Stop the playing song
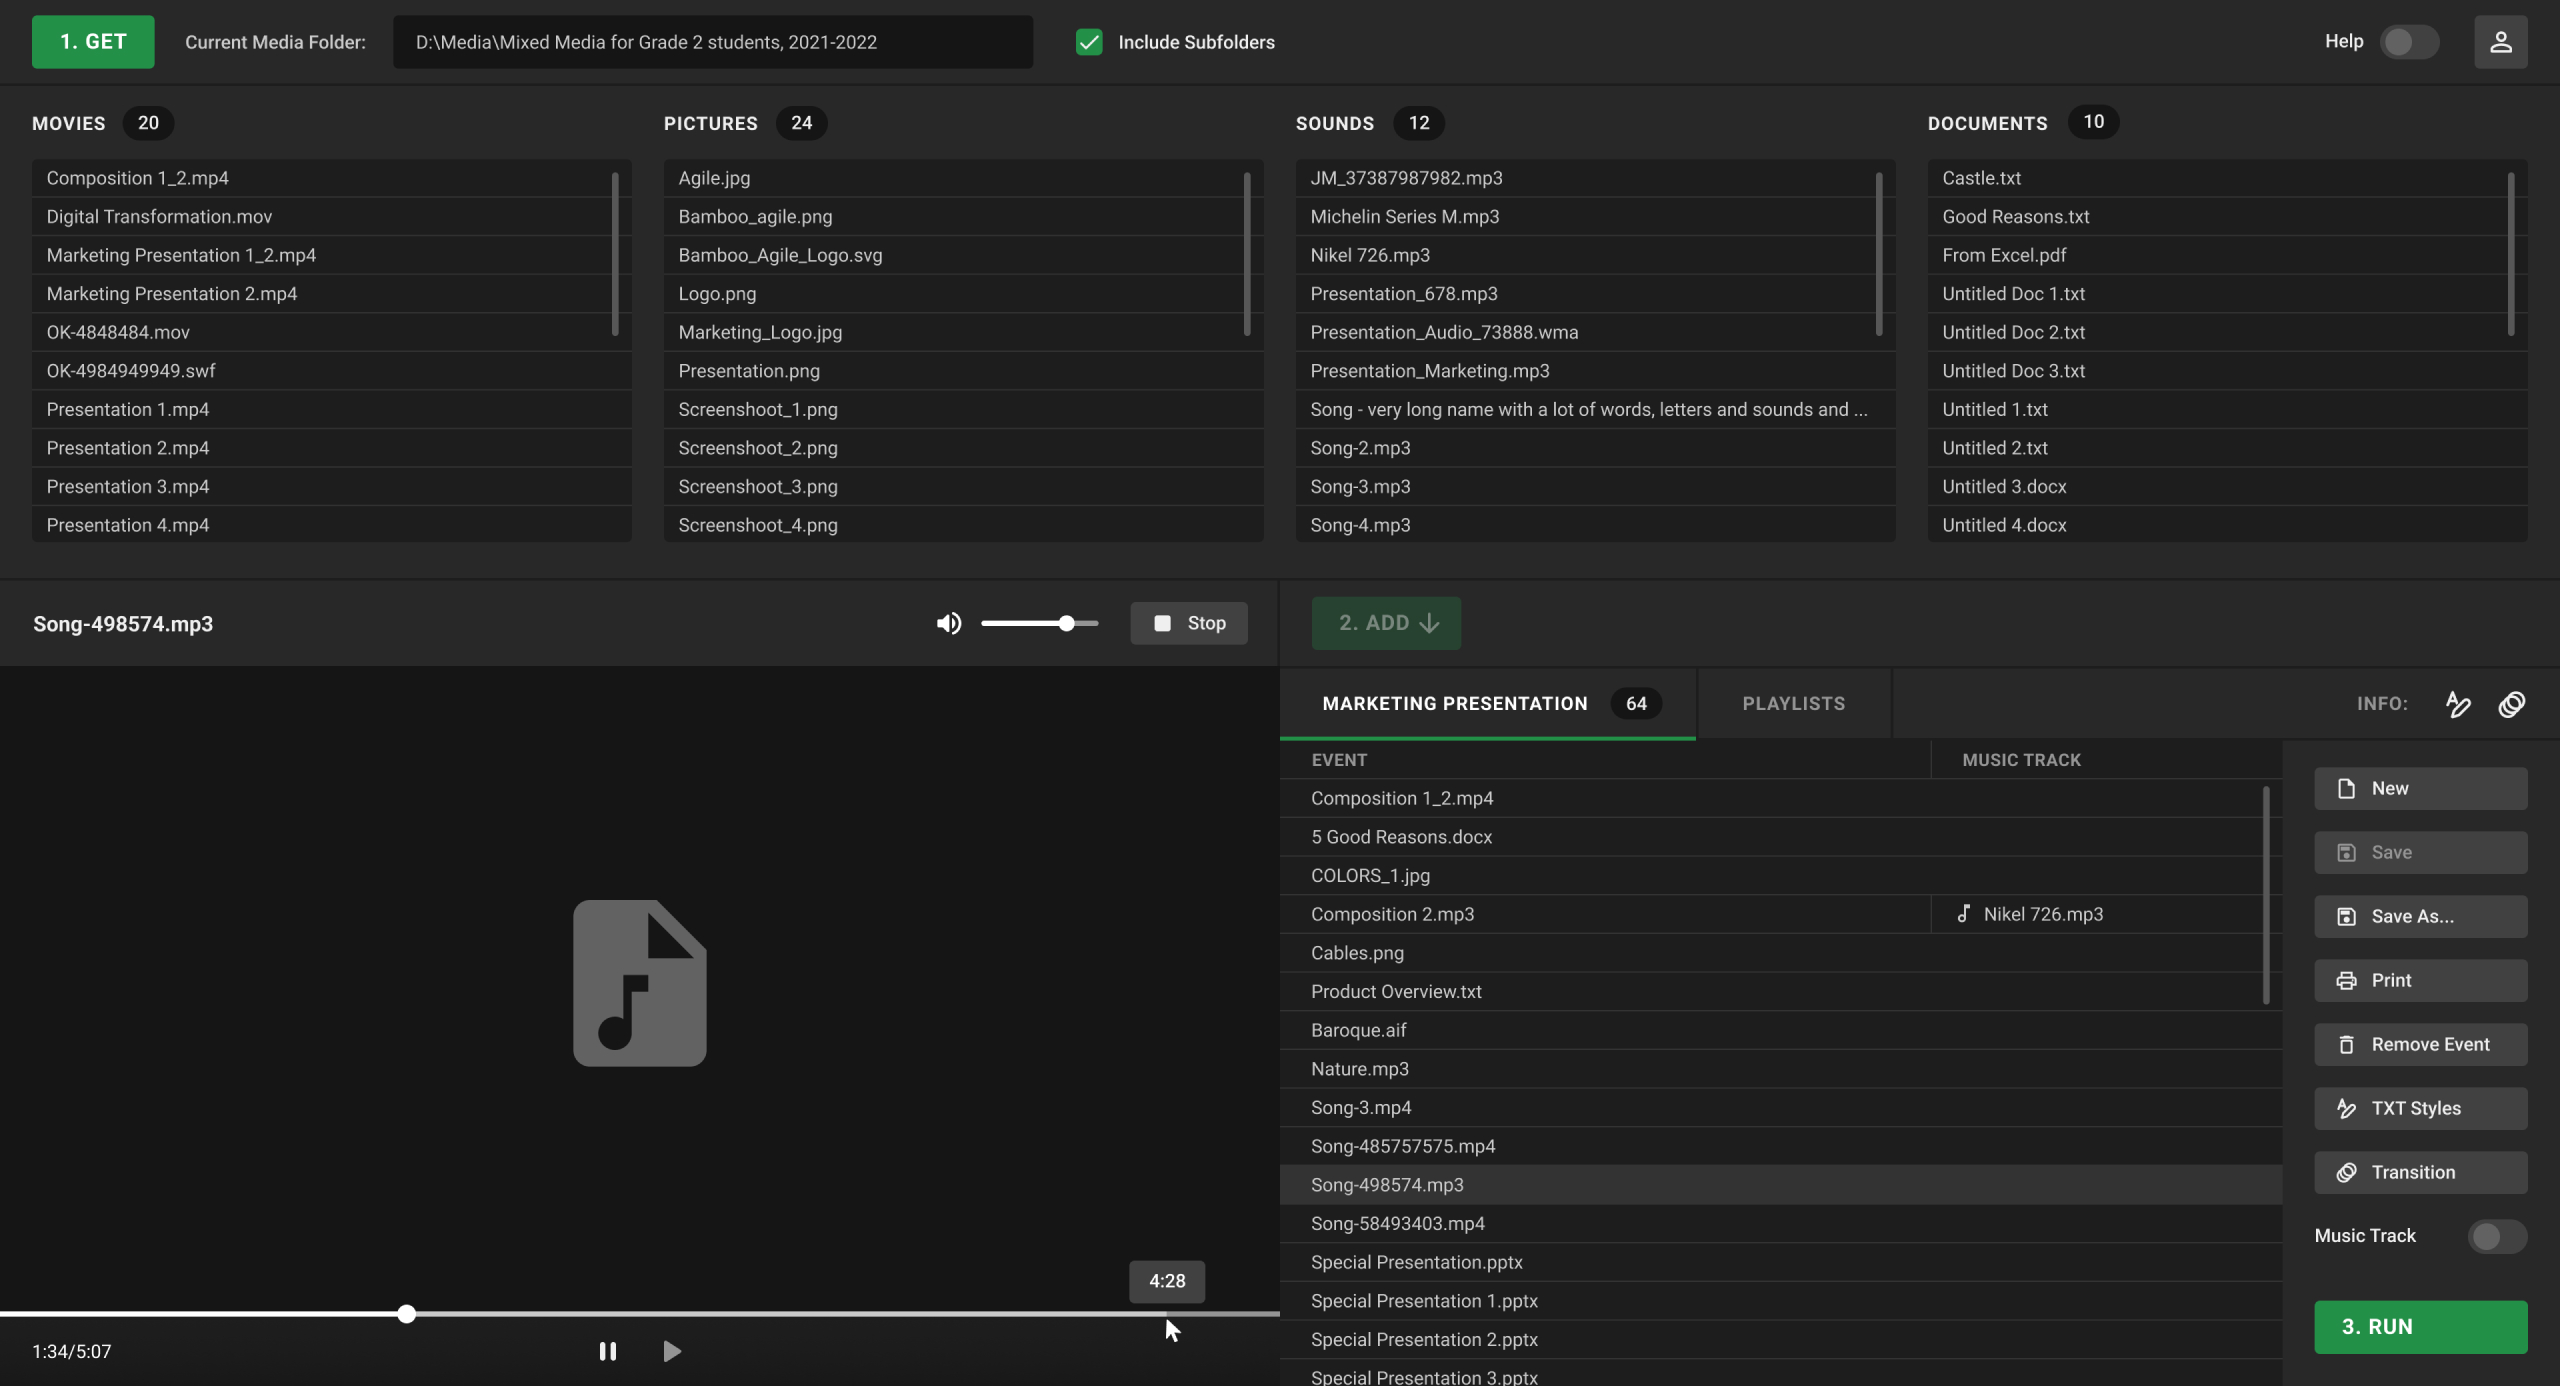The image size is (2560, 1386). click(x=1188, y=624)
